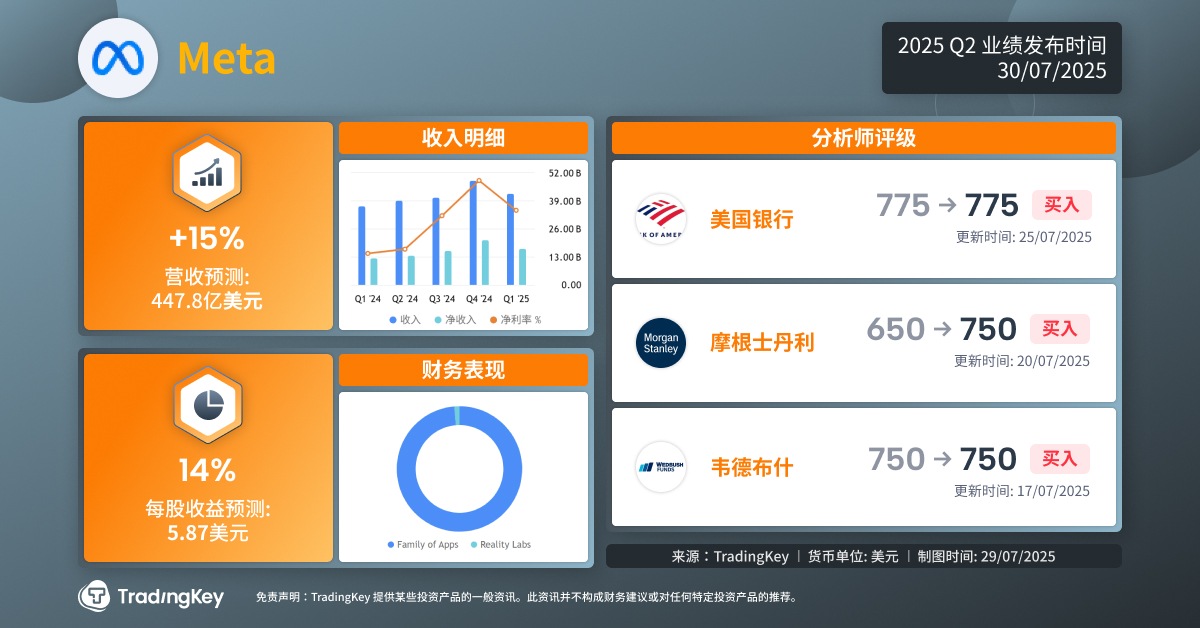Viewport: 1200px width, 628px height.
Task: Open the 财务表现 section header
Action: pos(463,370)
